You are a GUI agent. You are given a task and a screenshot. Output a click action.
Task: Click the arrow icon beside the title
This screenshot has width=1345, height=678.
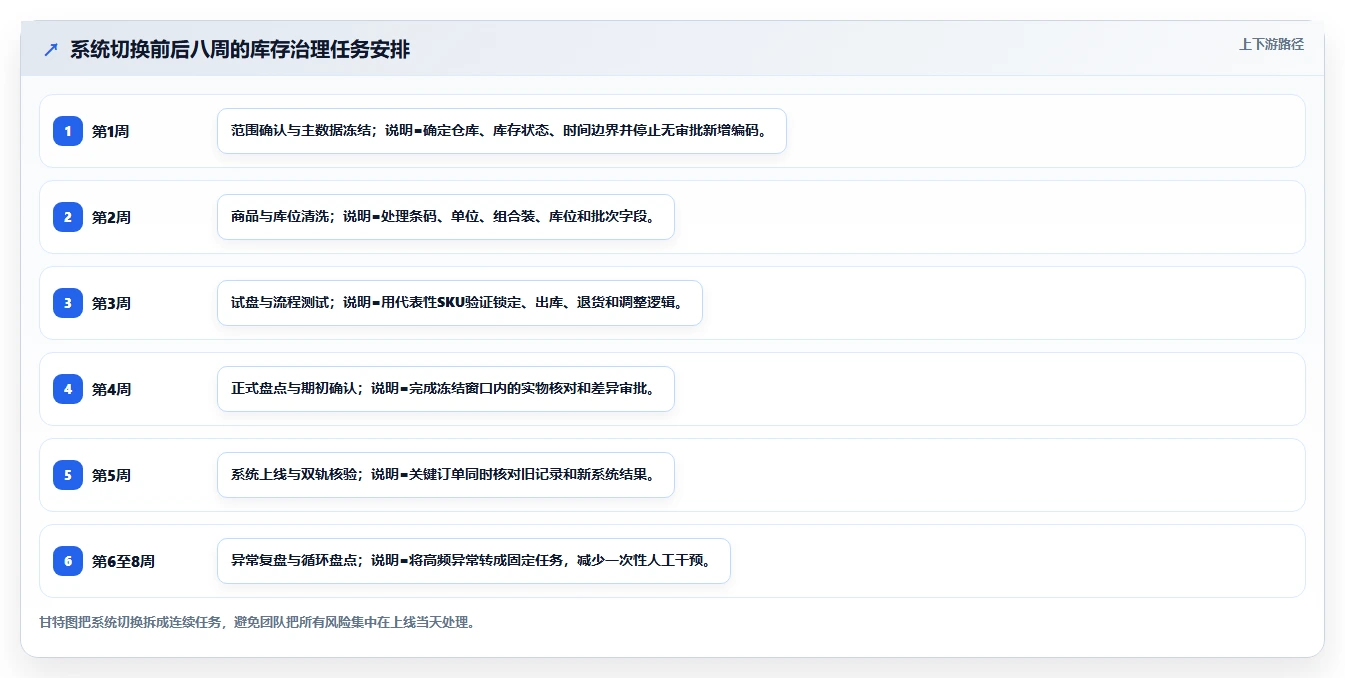(x=51, y=50)
